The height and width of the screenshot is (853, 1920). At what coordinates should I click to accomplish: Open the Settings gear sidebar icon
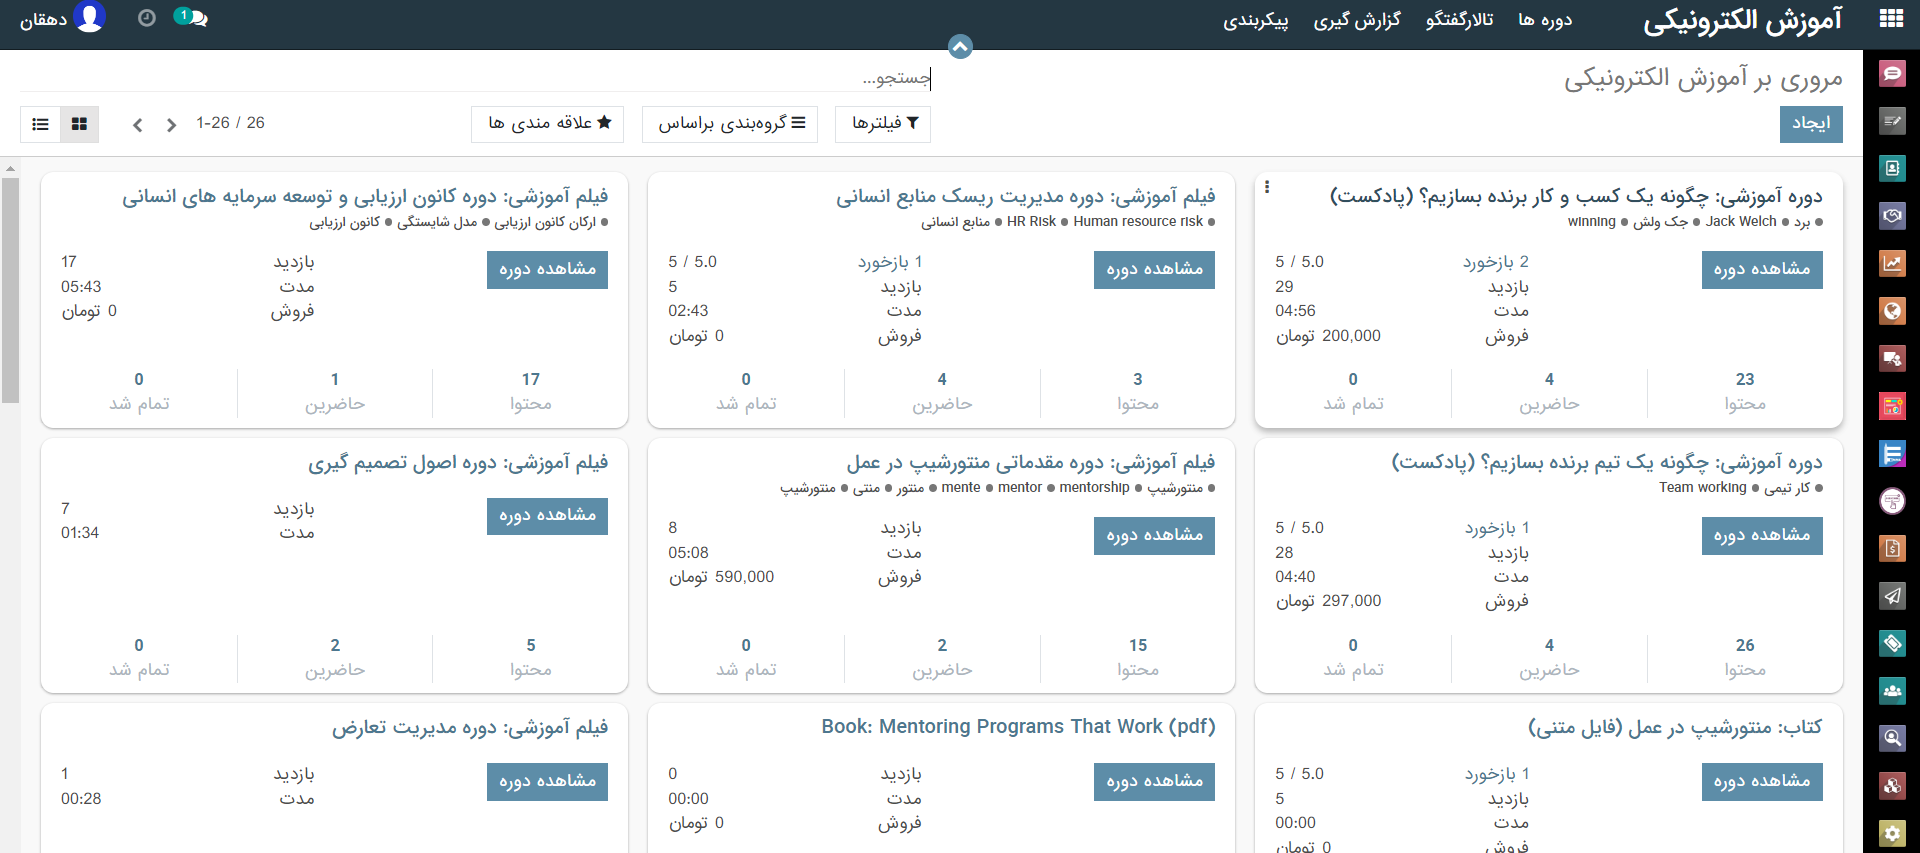[1892, 833]
